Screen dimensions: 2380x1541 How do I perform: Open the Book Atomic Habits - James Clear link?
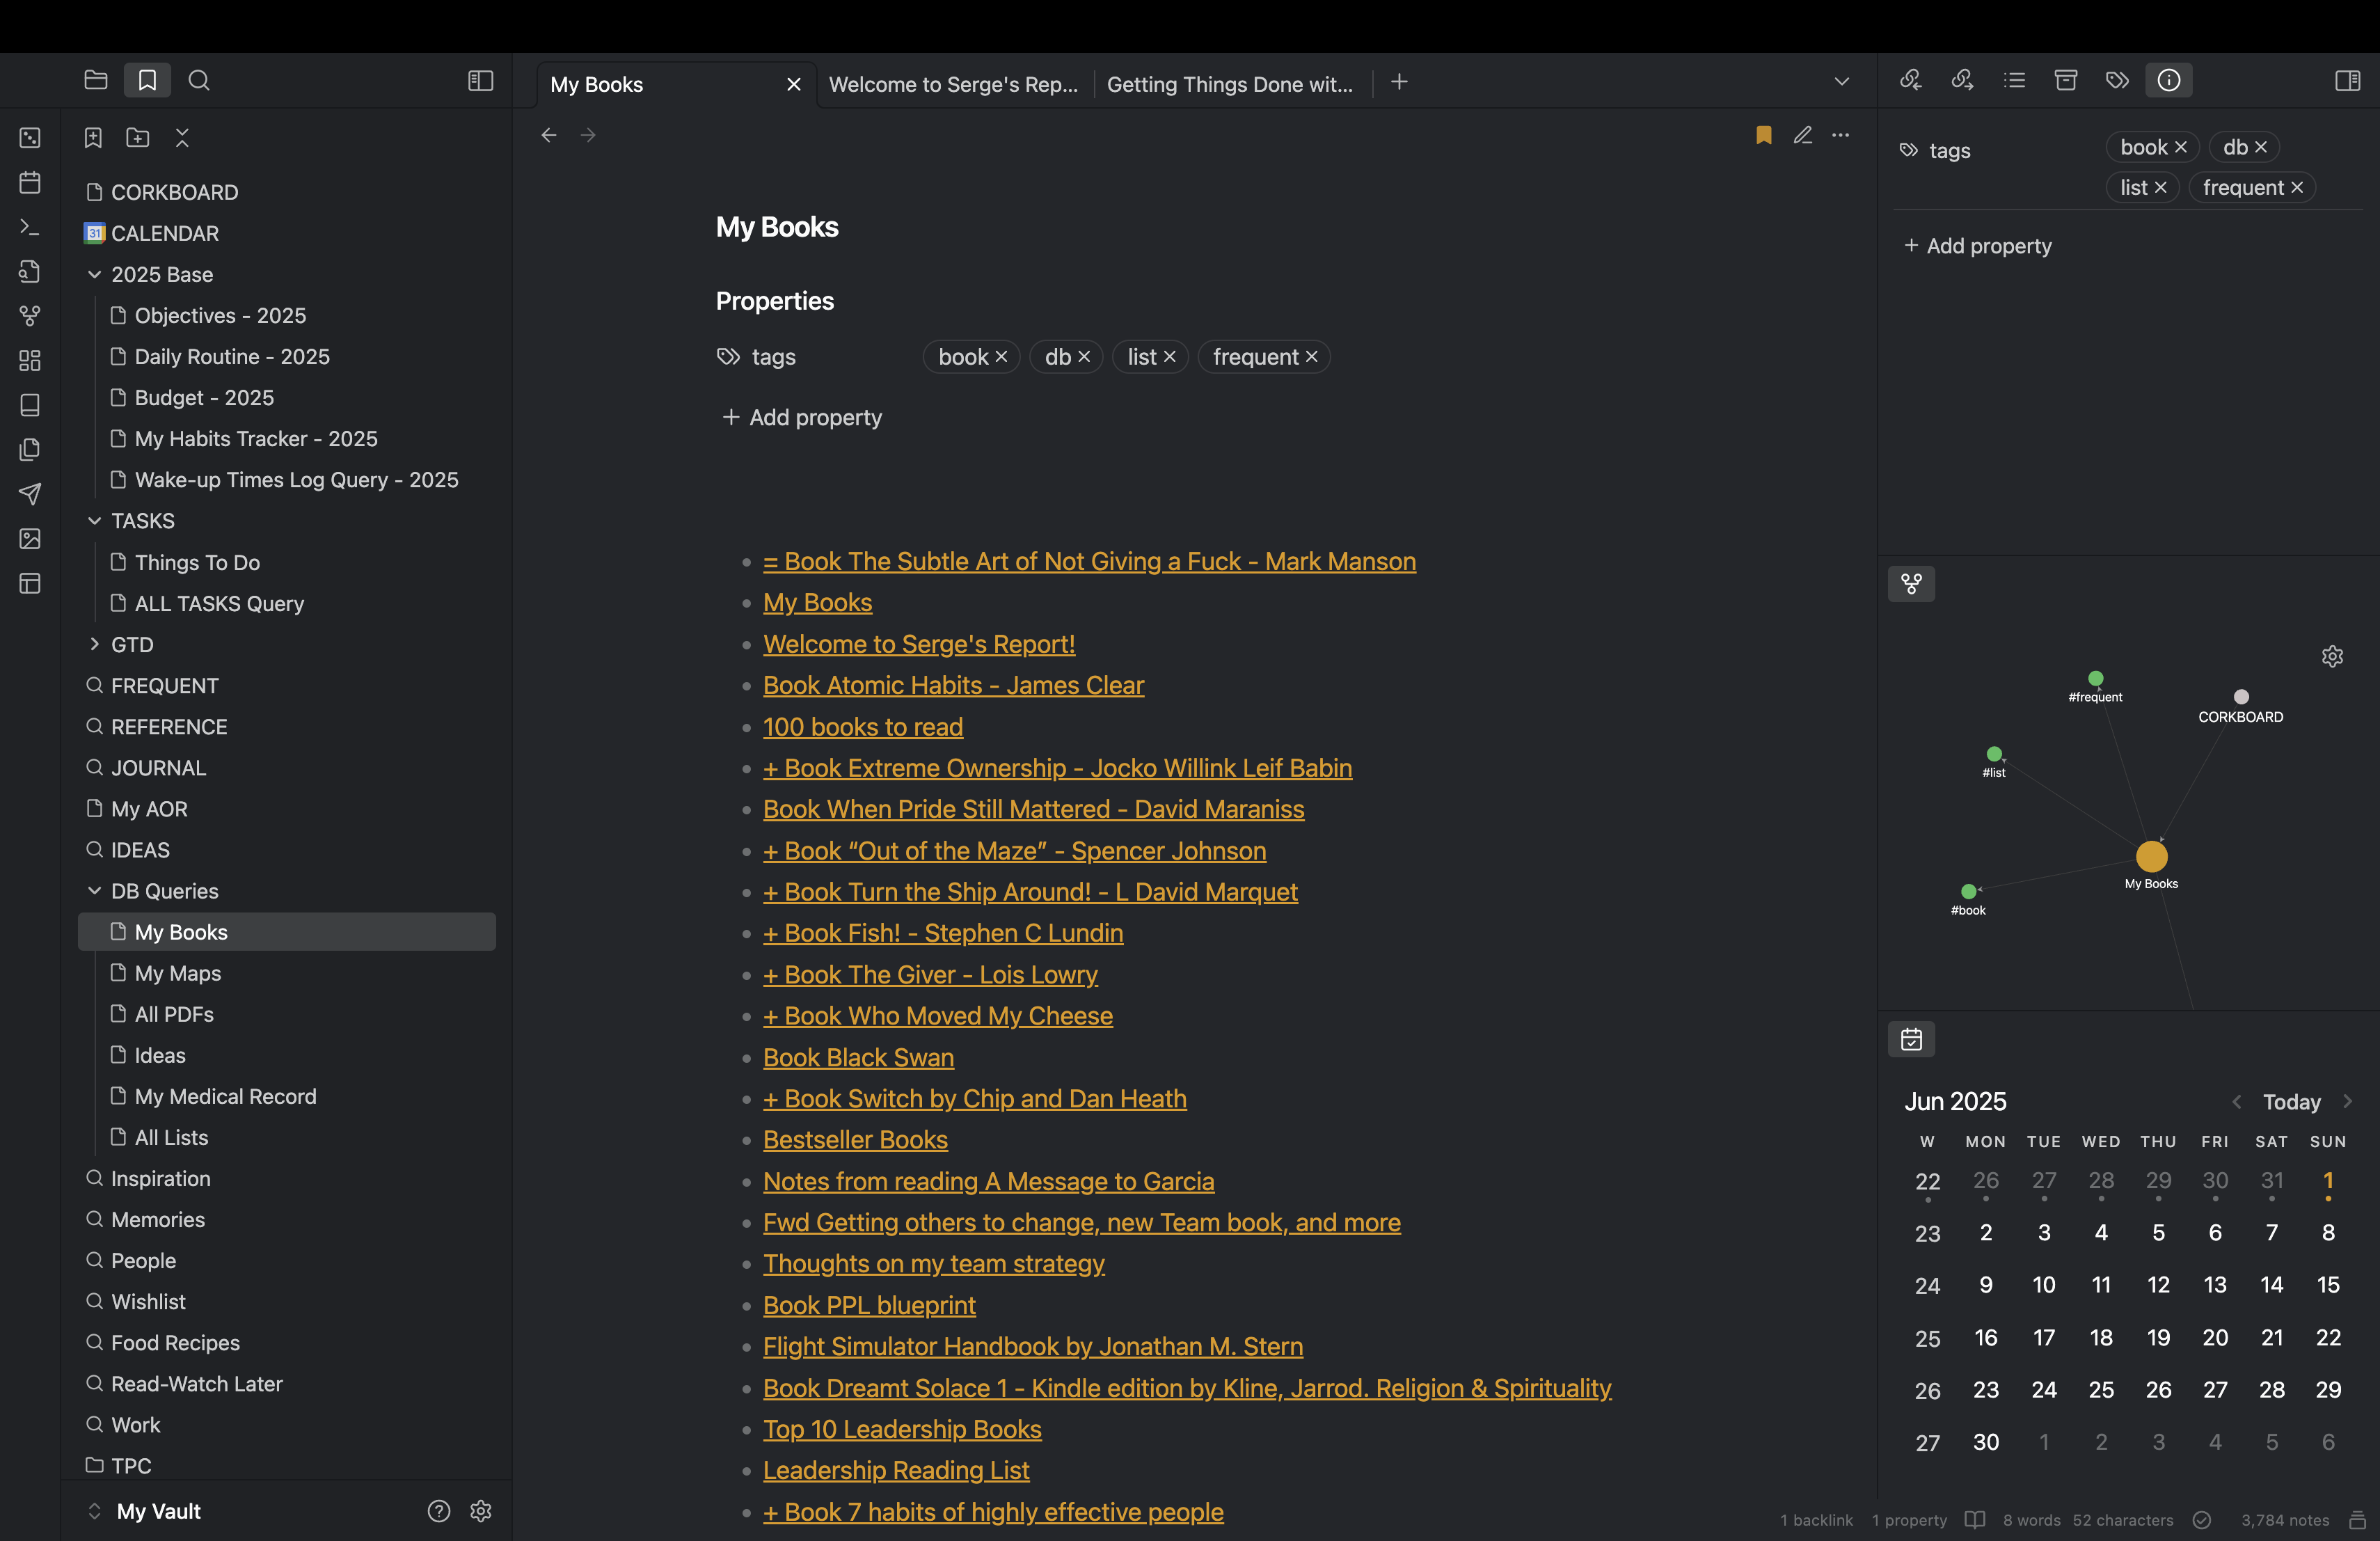pyautogui.click(x=952, y=685)
